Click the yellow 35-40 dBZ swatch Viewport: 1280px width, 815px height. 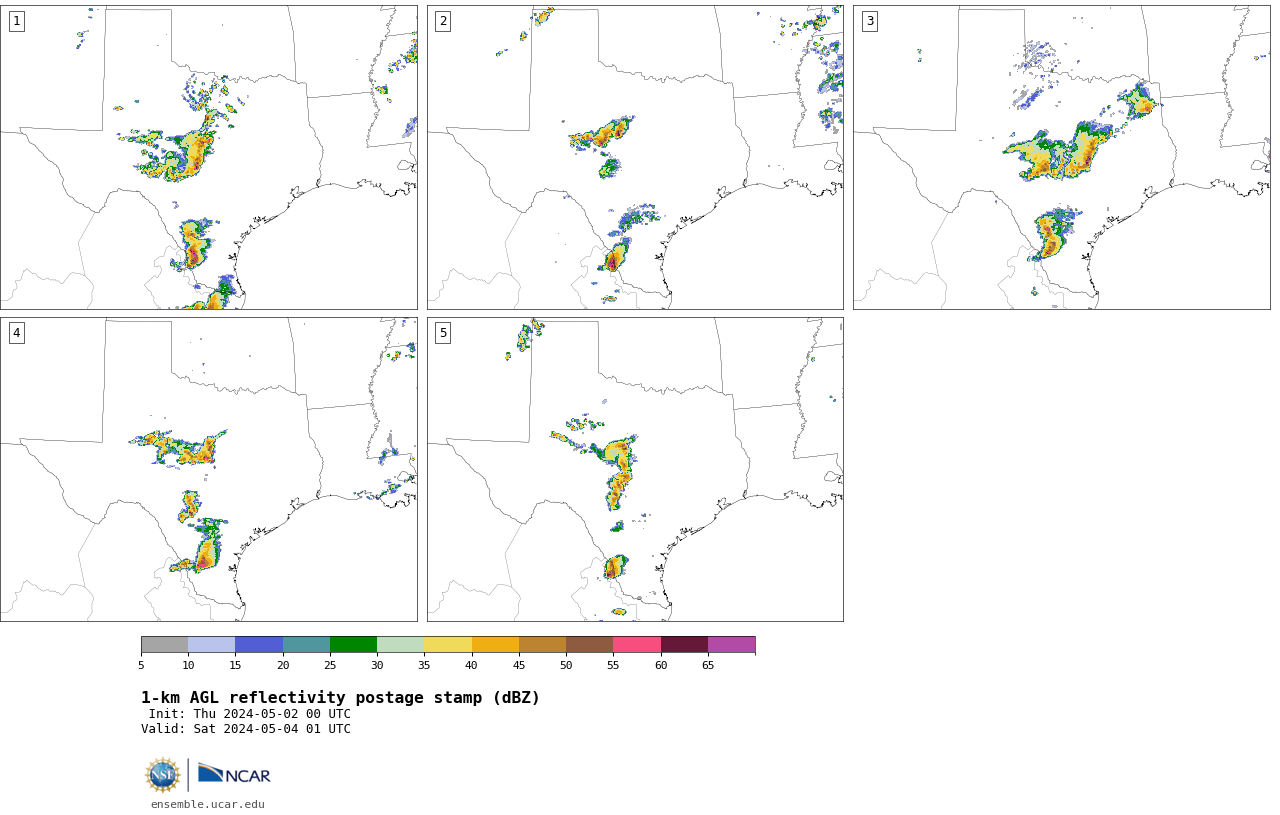448,644
